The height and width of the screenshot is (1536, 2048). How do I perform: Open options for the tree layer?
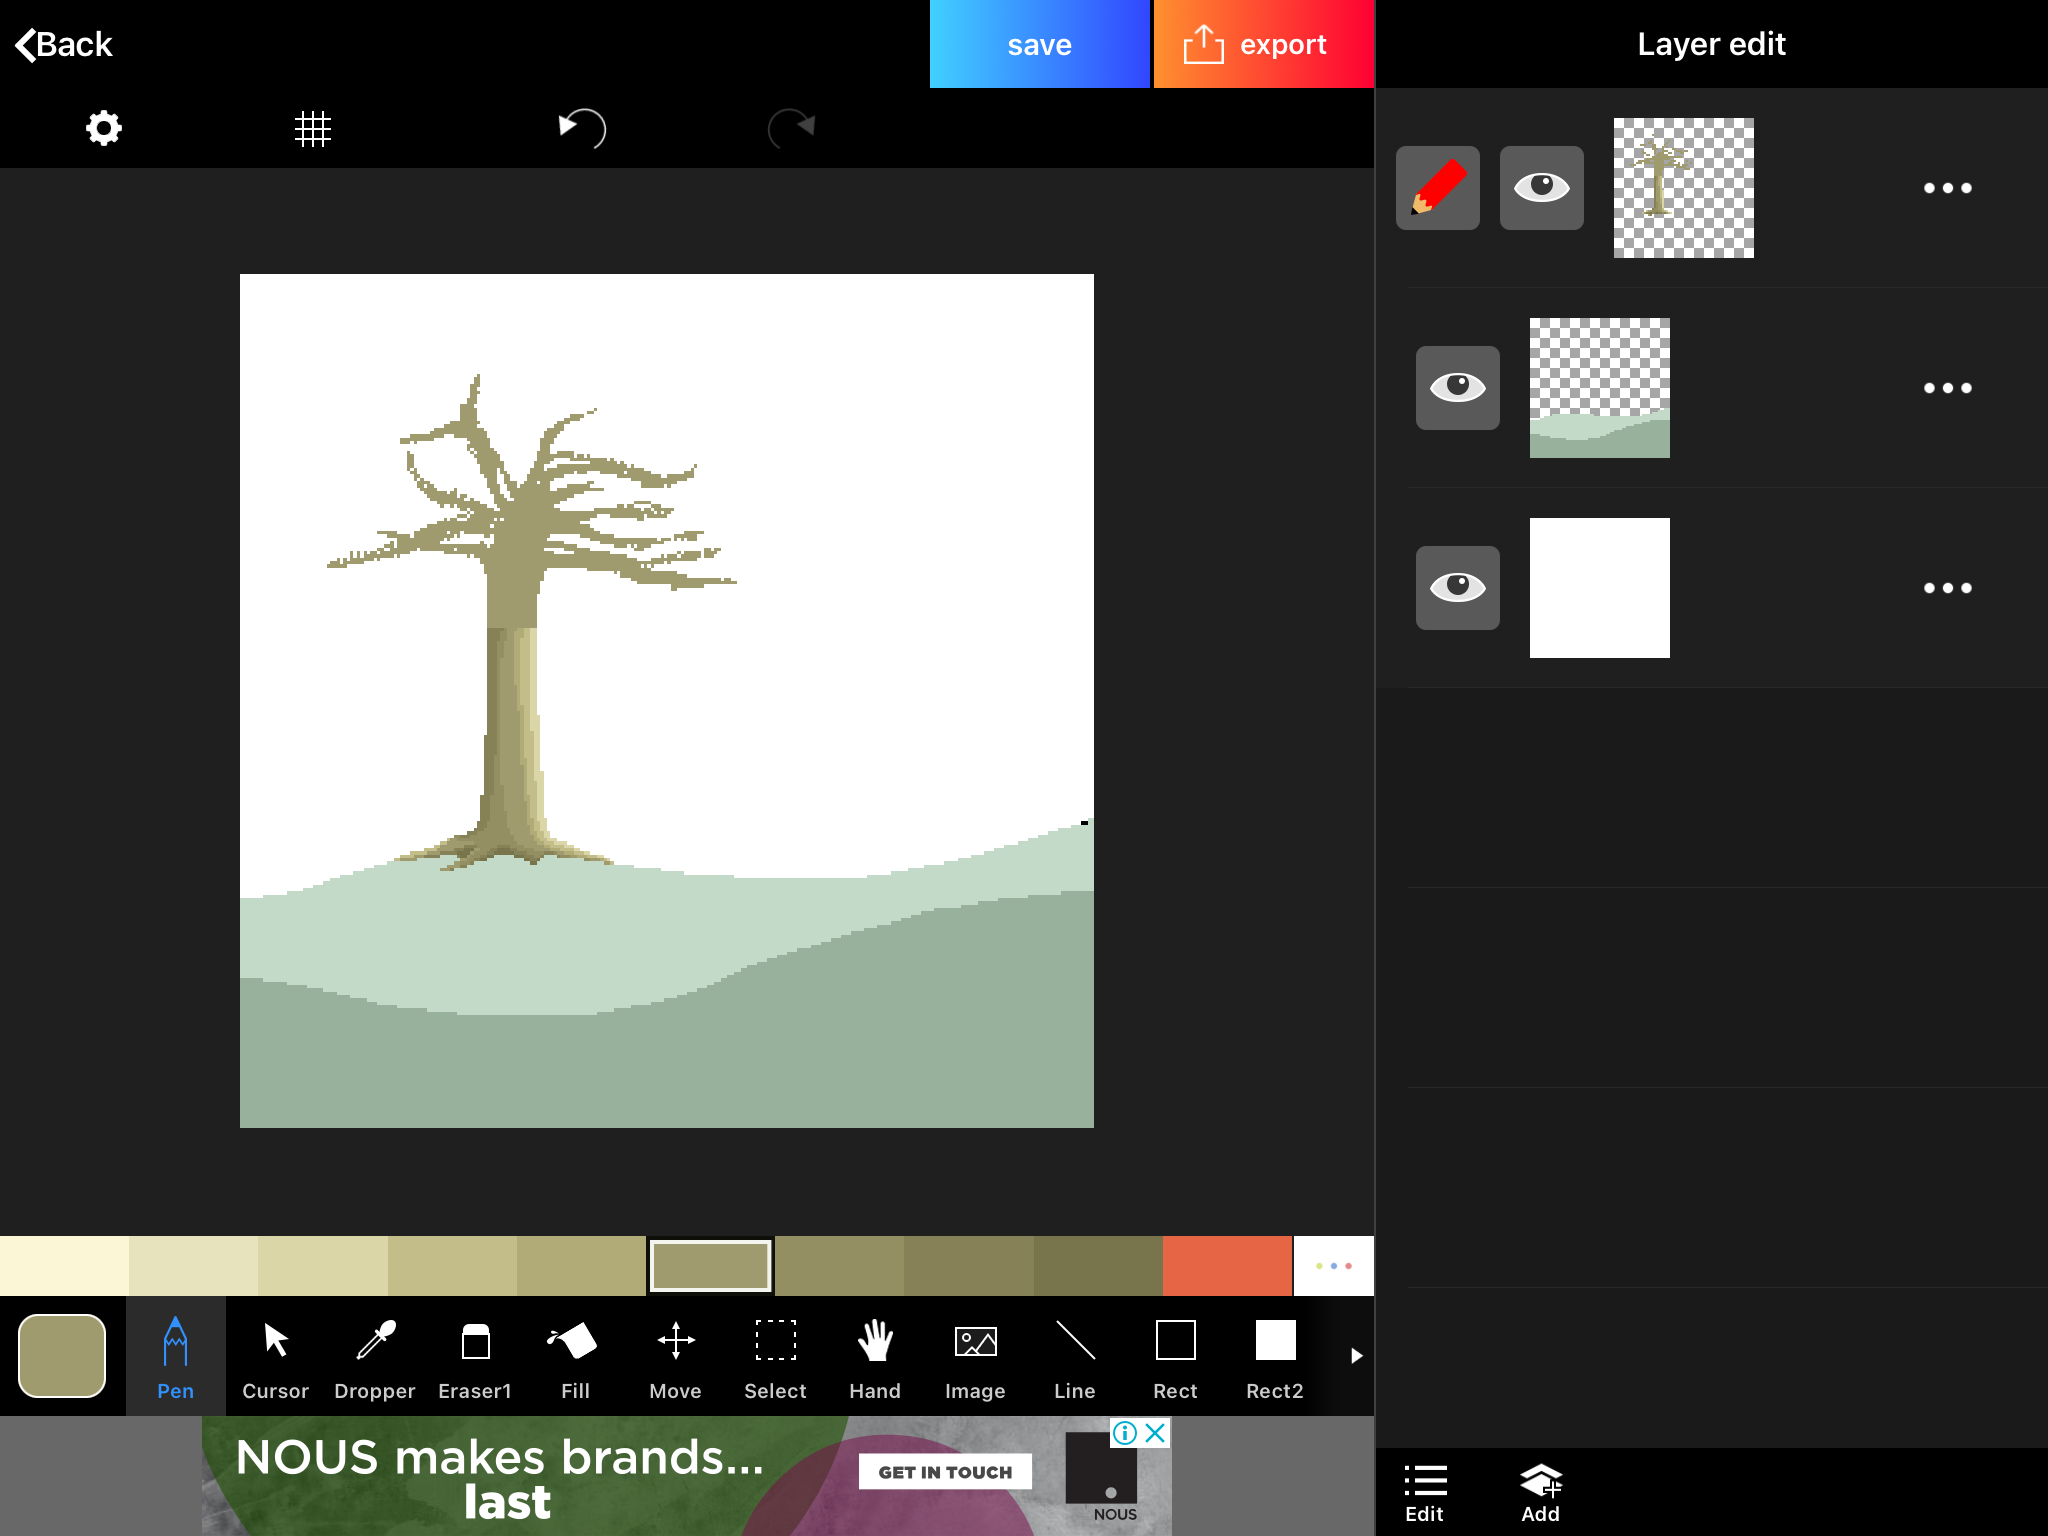[1947, 188]
